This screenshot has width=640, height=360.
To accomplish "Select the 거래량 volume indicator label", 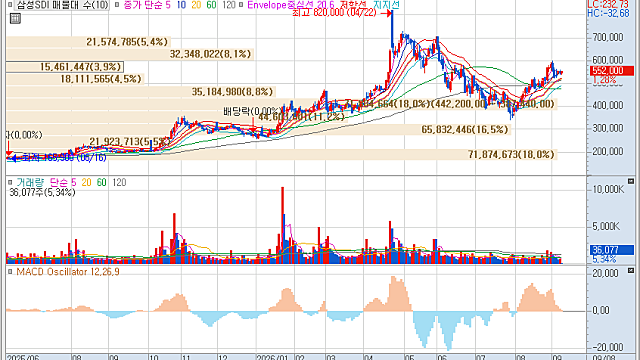I will [x=30, y=182].
